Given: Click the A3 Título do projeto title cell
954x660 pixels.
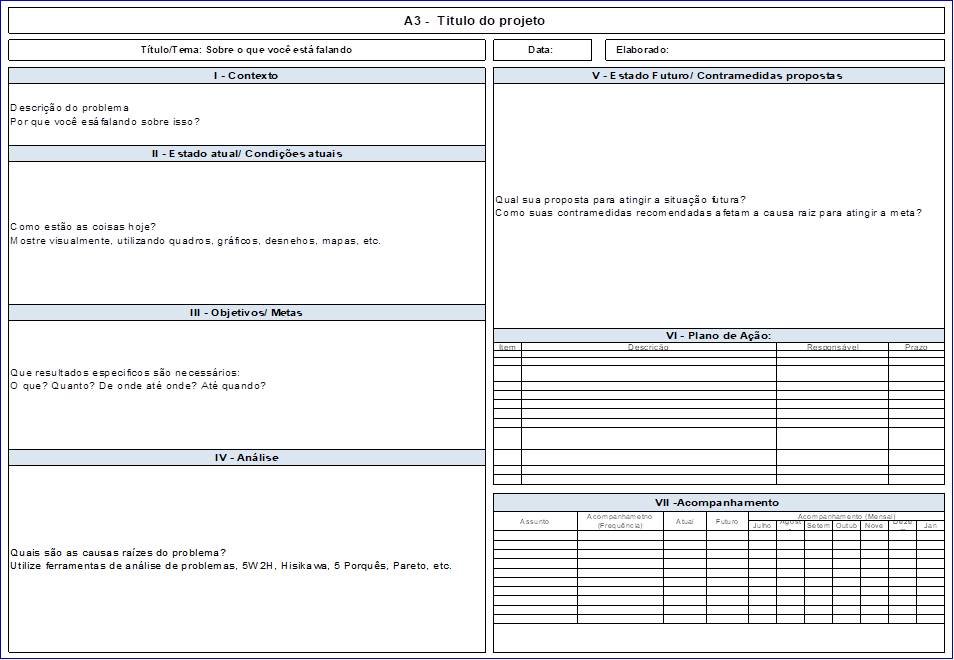Looking at the screenshot, I should [x=475, y=21].
